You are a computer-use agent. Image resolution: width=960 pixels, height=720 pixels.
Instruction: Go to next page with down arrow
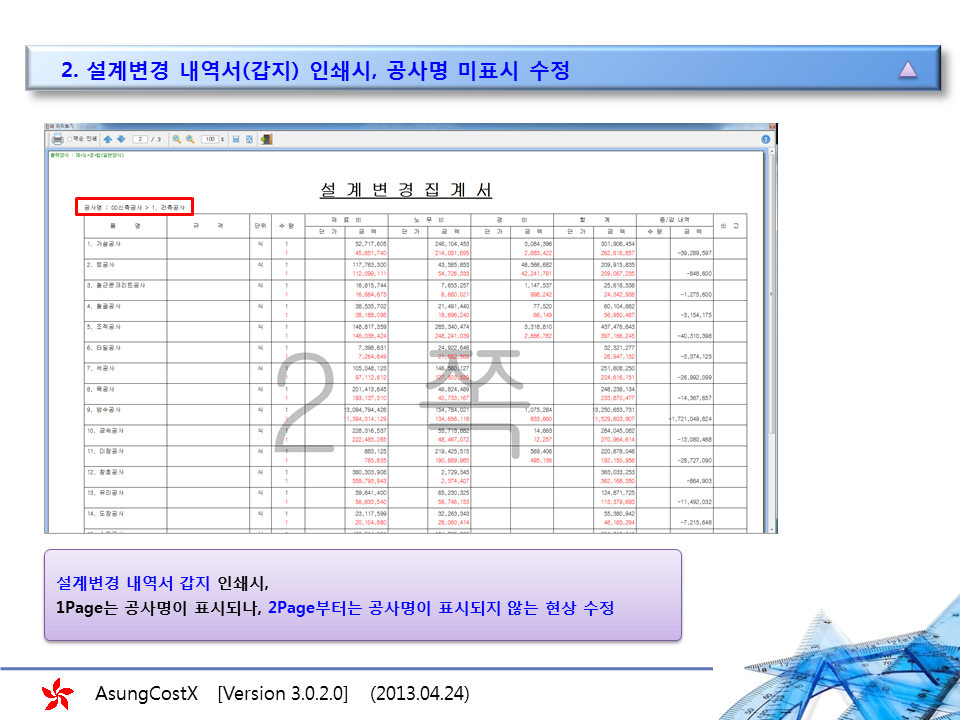click(121, 139)
